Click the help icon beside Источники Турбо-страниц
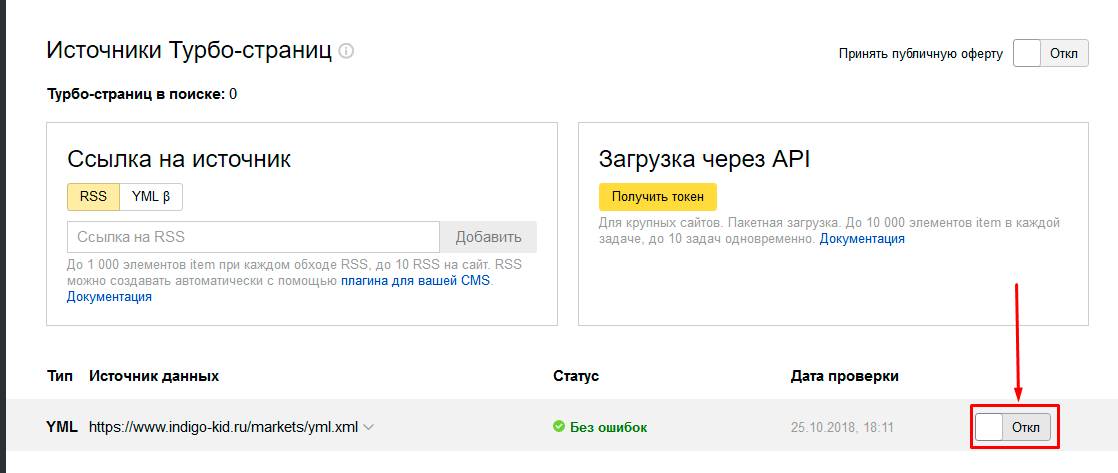The height and width of the screenshot is (473, 1118). 346,51
